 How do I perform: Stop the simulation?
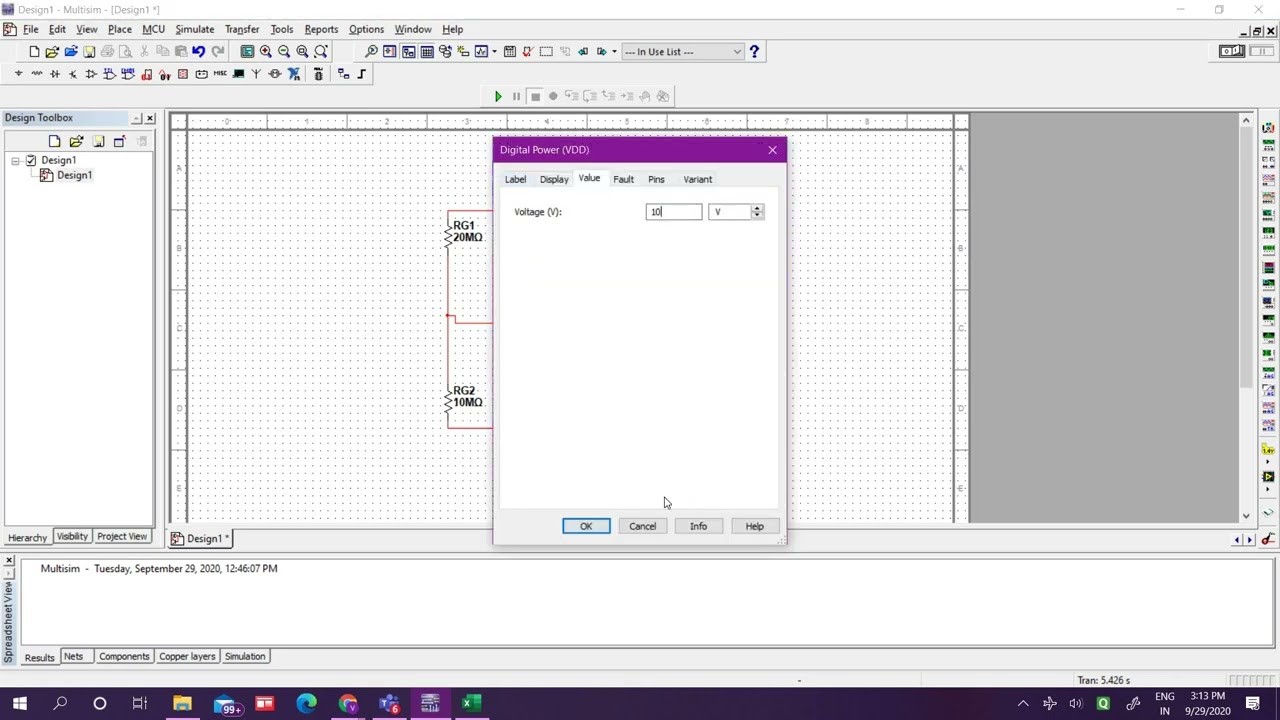coord(535,96)
